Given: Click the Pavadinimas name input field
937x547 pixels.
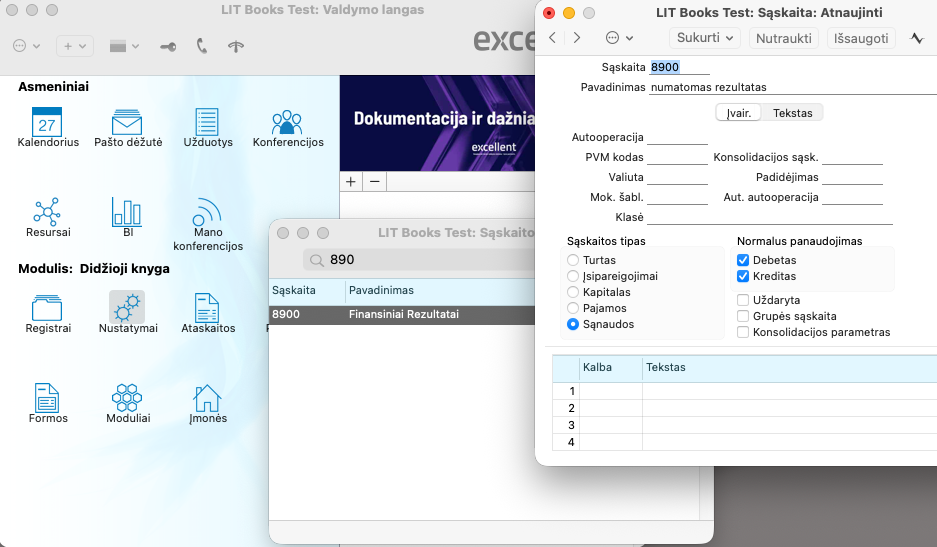Looking at the screenshot, I should coord(790,87).
